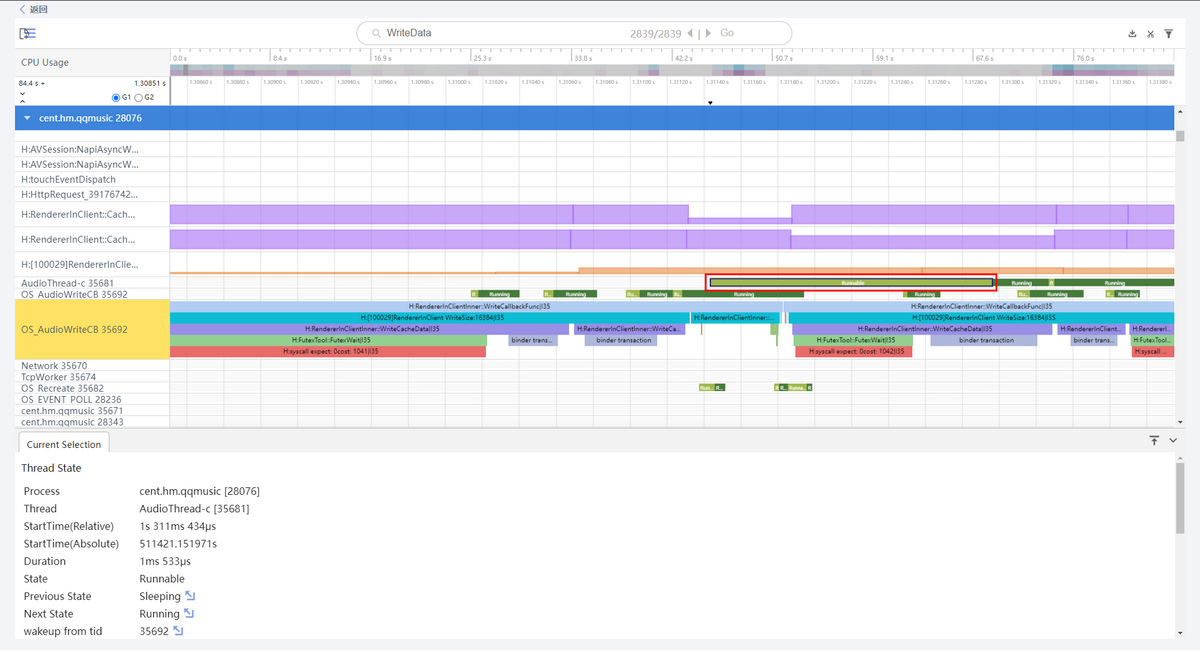Pin the bottom panel to top icon
The width and height of the screenshot is (1200, 650).
(x=1154, y=440)
